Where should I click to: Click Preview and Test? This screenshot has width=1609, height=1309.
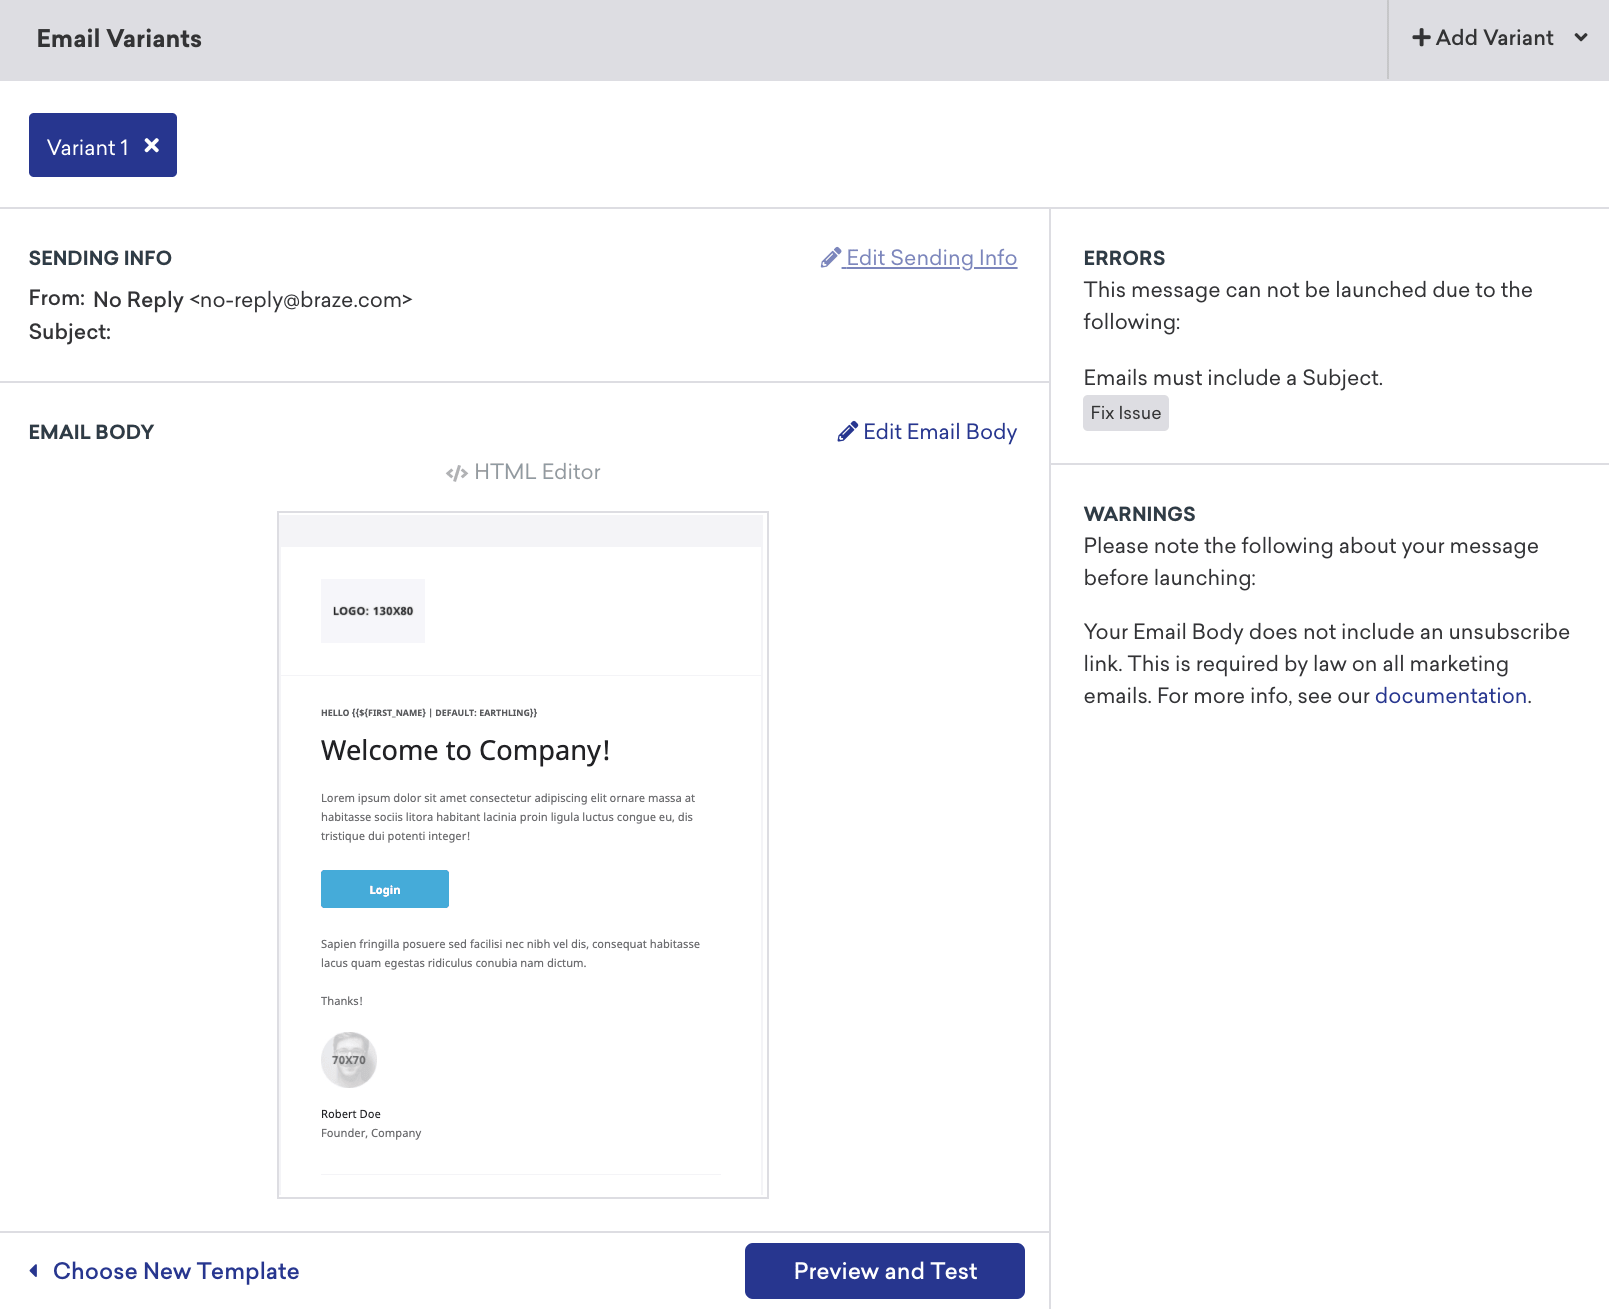coord(884,1270)
